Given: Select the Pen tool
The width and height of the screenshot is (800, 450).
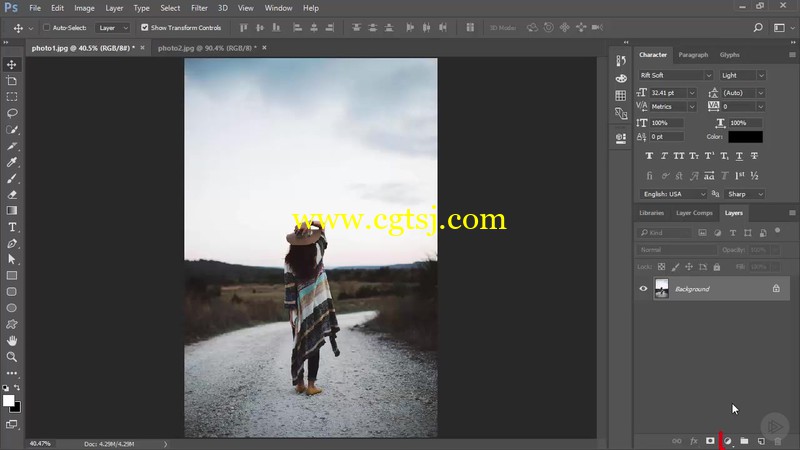Looking at the screenshot, I should 12,243.
